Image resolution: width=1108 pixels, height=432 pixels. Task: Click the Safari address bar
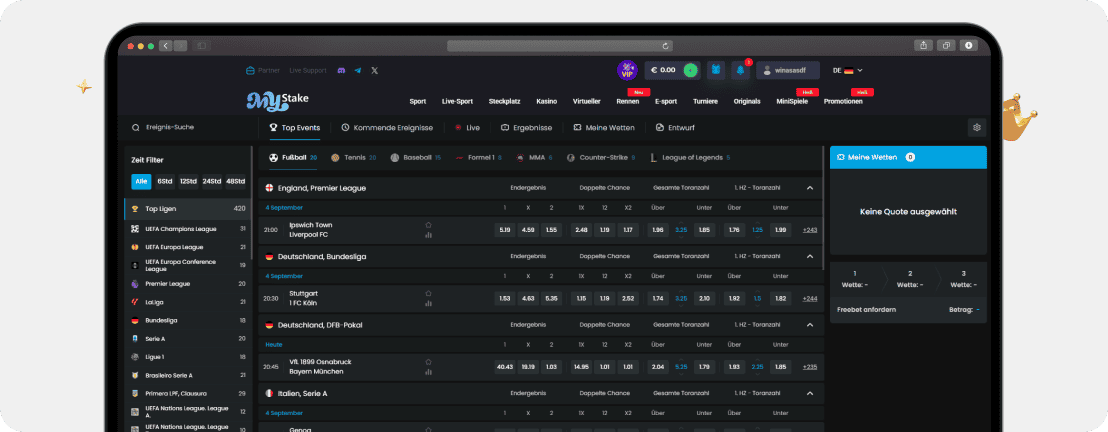pyautogui.click(x=560, y=46)
